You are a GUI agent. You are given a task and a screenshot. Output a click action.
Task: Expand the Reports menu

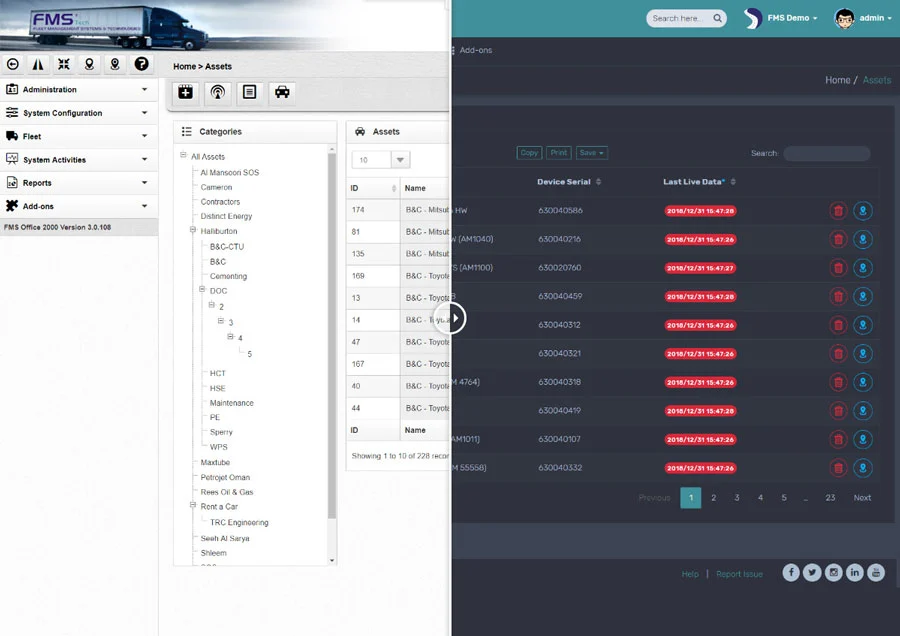78,183
